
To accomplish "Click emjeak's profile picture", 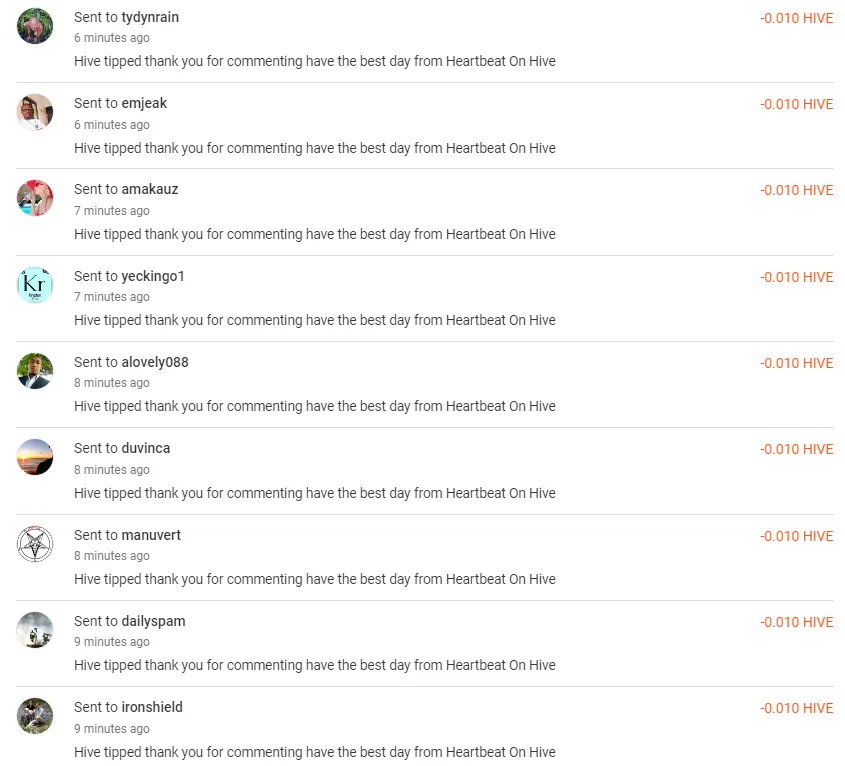I will click(35, 113).
